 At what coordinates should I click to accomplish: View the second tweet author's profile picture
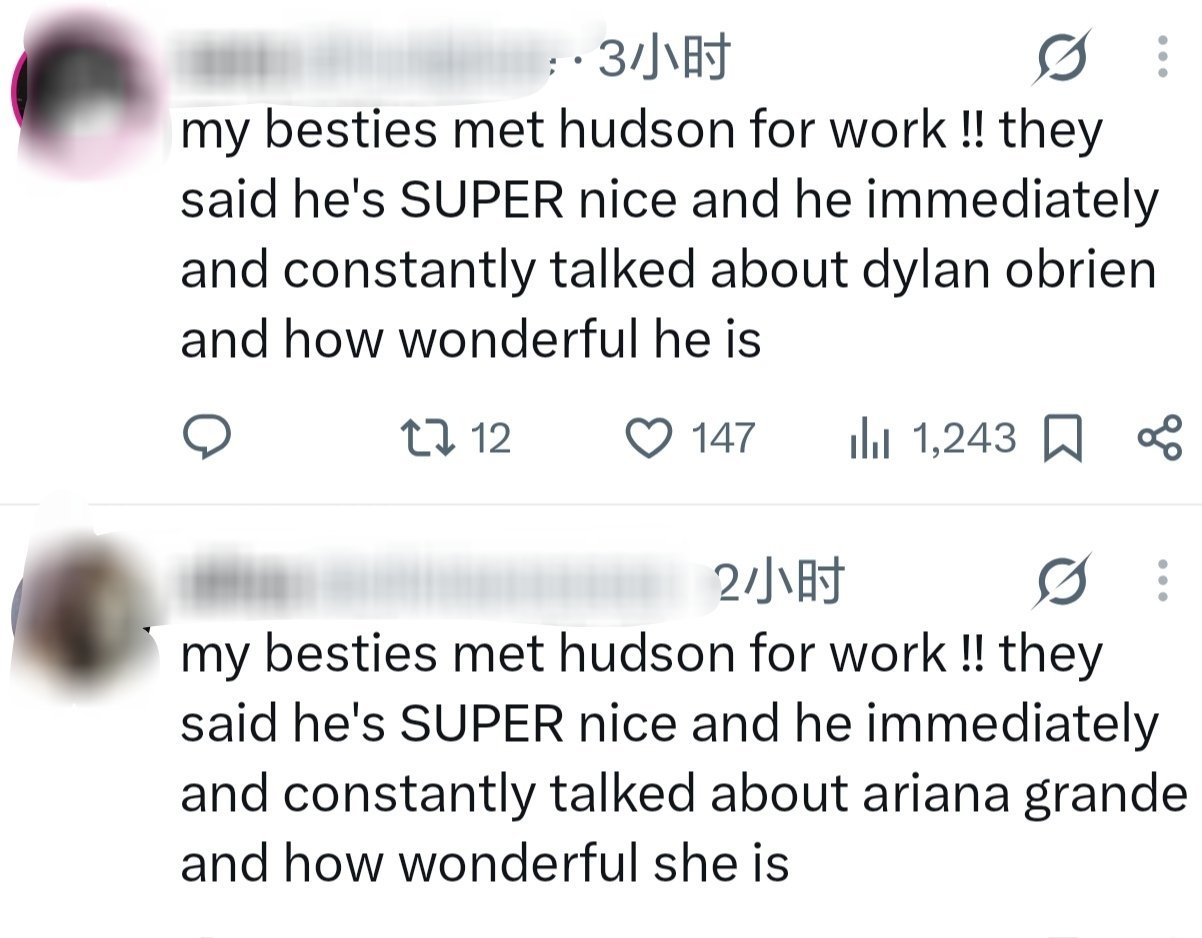[85, 615]
